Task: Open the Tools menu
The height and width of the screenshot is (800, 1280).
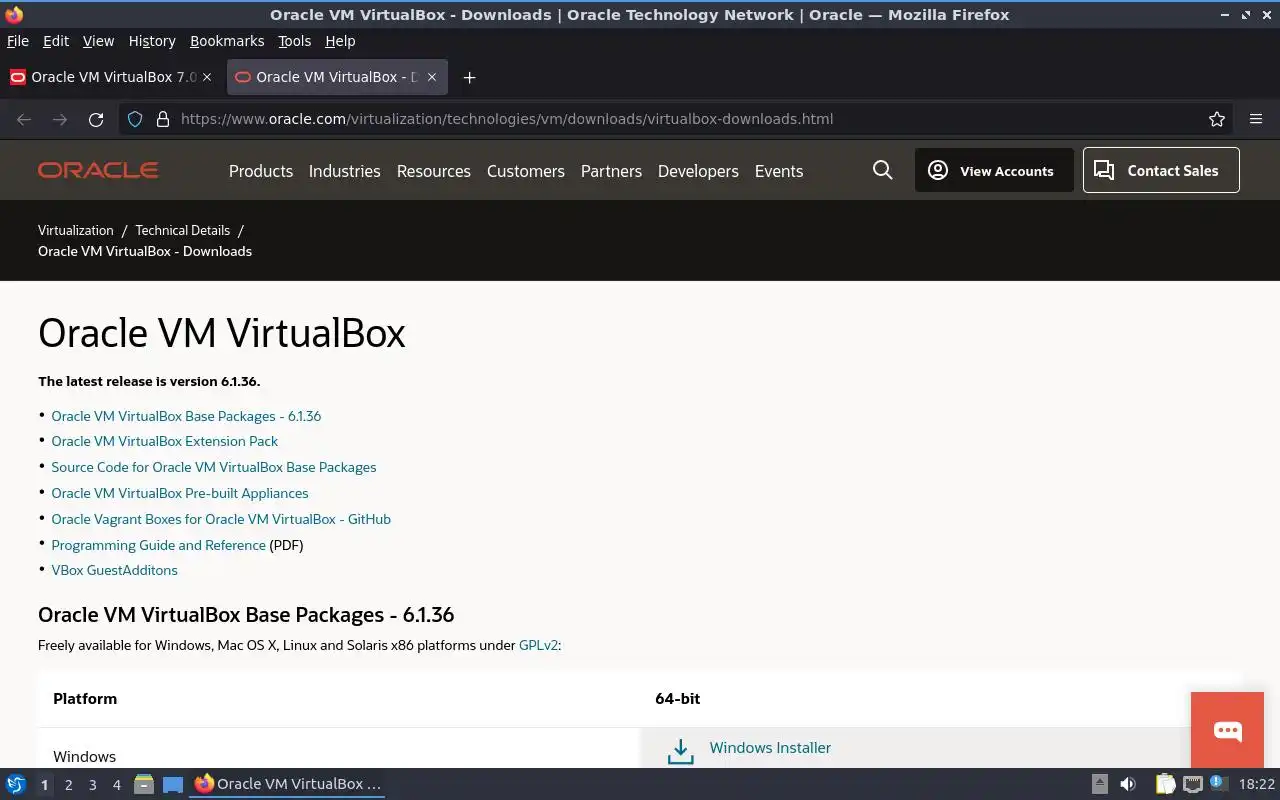Action: [294, 41]
